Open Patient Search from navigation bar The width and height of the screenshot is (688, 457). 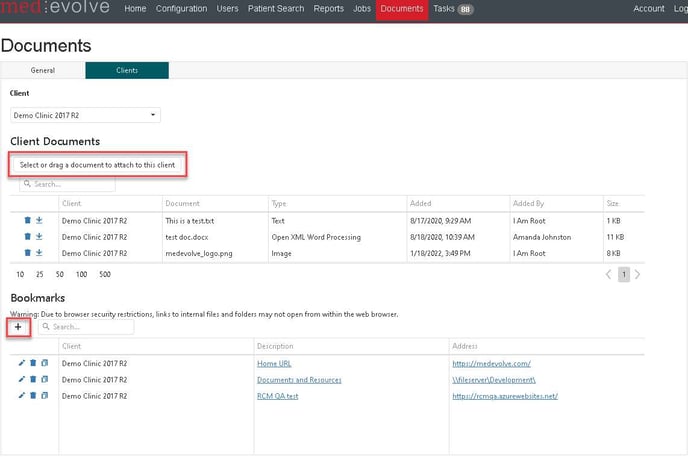pyautogui.click(x=276, y=9)
